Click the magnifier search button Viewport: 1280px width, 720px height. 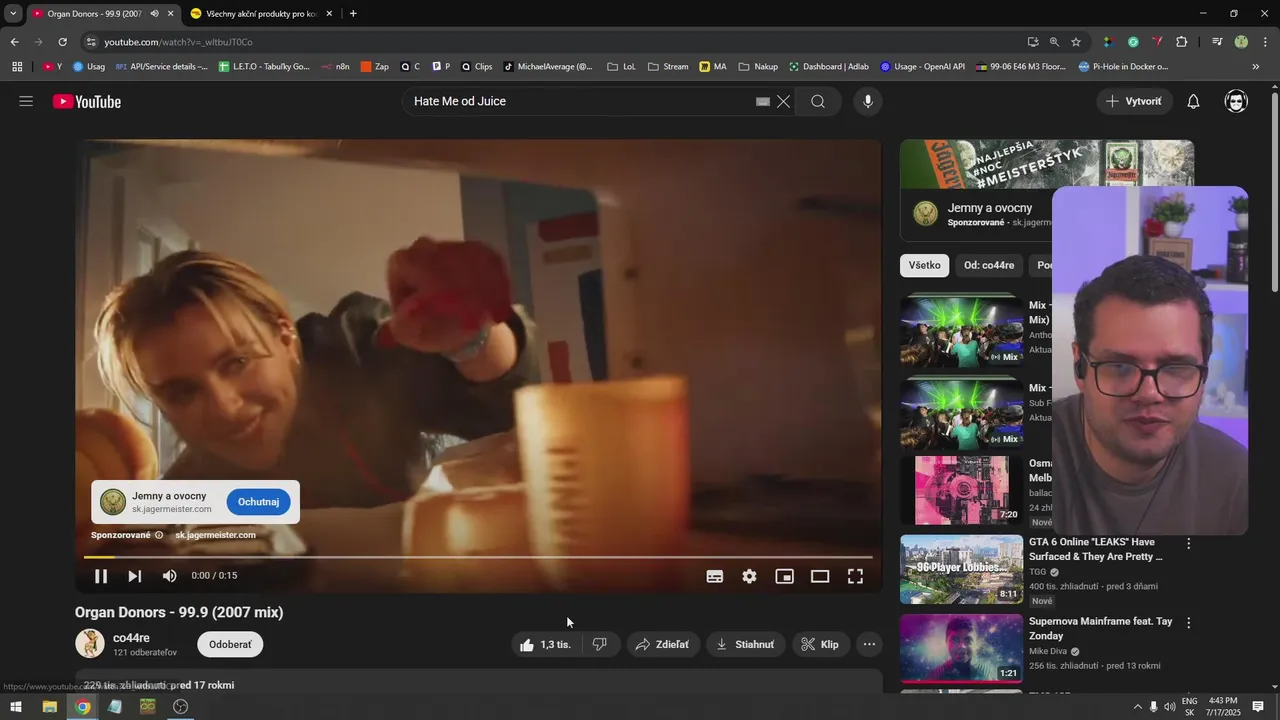[818, 101]
